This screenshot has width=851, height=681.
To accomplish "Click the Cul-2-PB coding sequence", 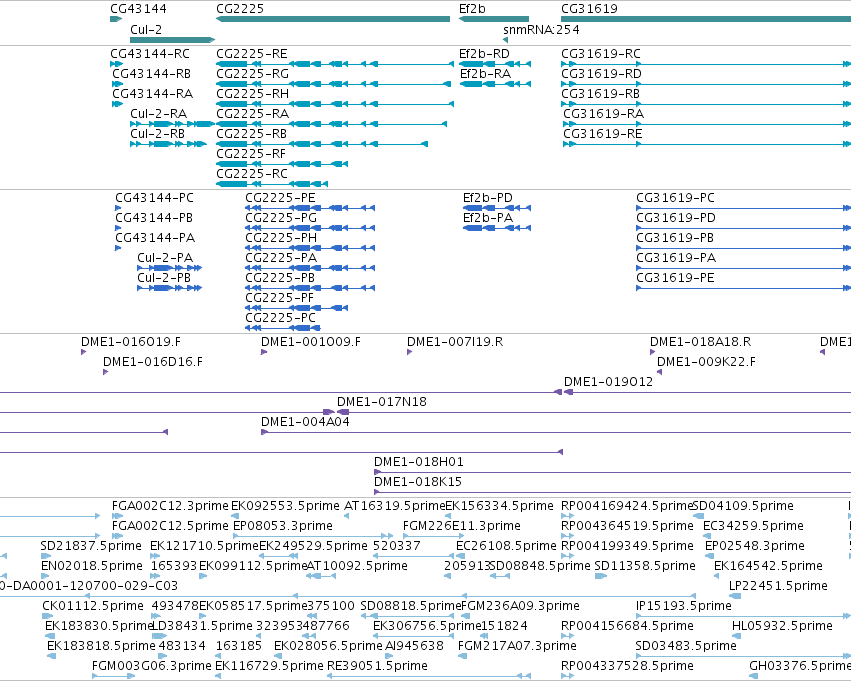I will (169, 288).
